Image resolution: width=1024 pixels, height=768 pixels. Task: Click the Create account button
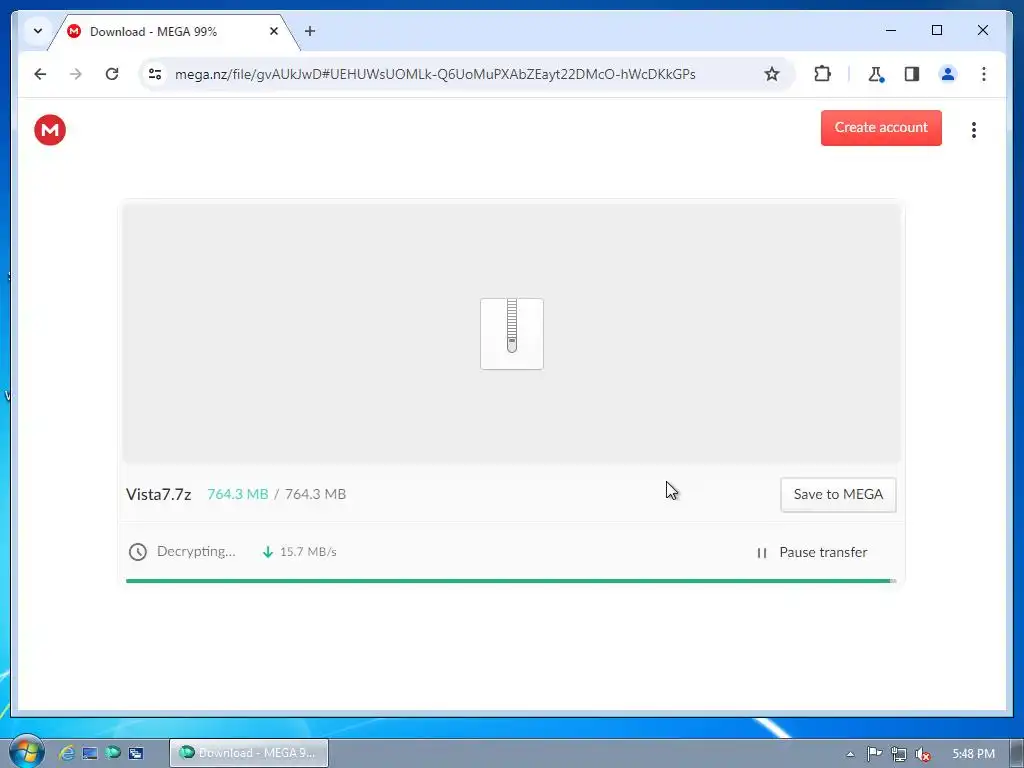click(880, 127)
